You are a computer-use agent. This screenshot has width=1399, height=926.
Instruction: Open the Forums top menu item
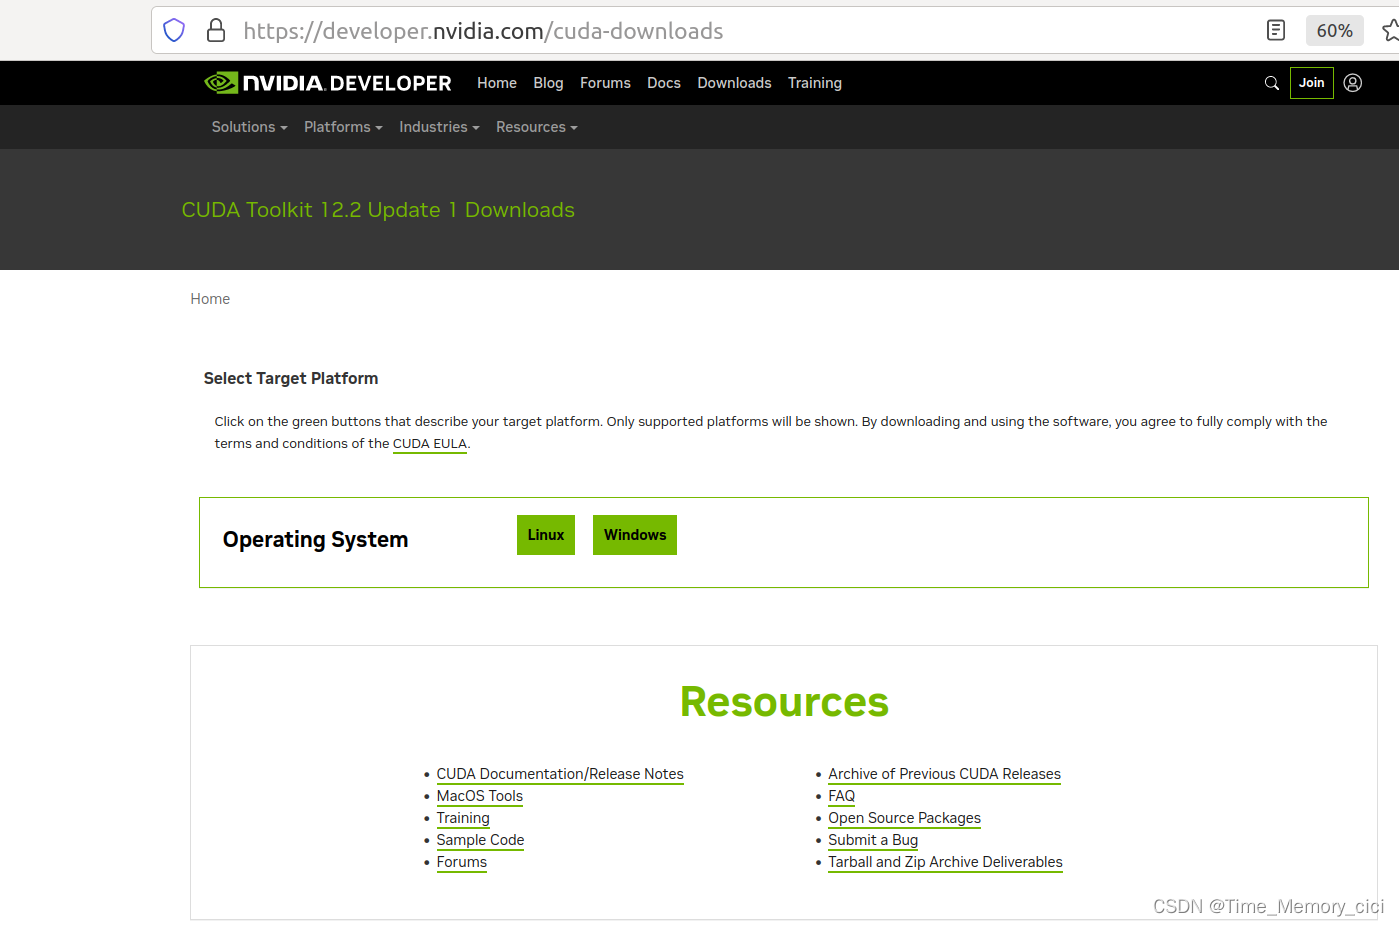(x=605, y=83)
